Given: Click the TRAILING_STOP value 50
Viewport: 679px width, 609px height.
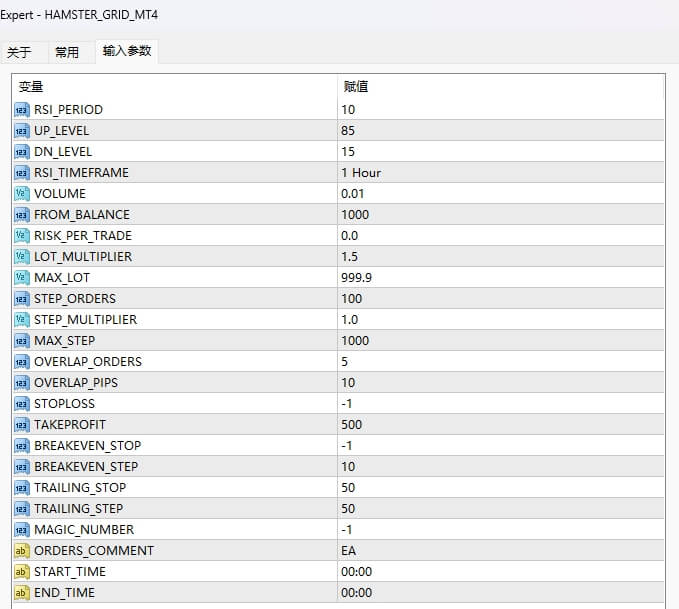Looking at the screenshot, I should tap(348, 487).
